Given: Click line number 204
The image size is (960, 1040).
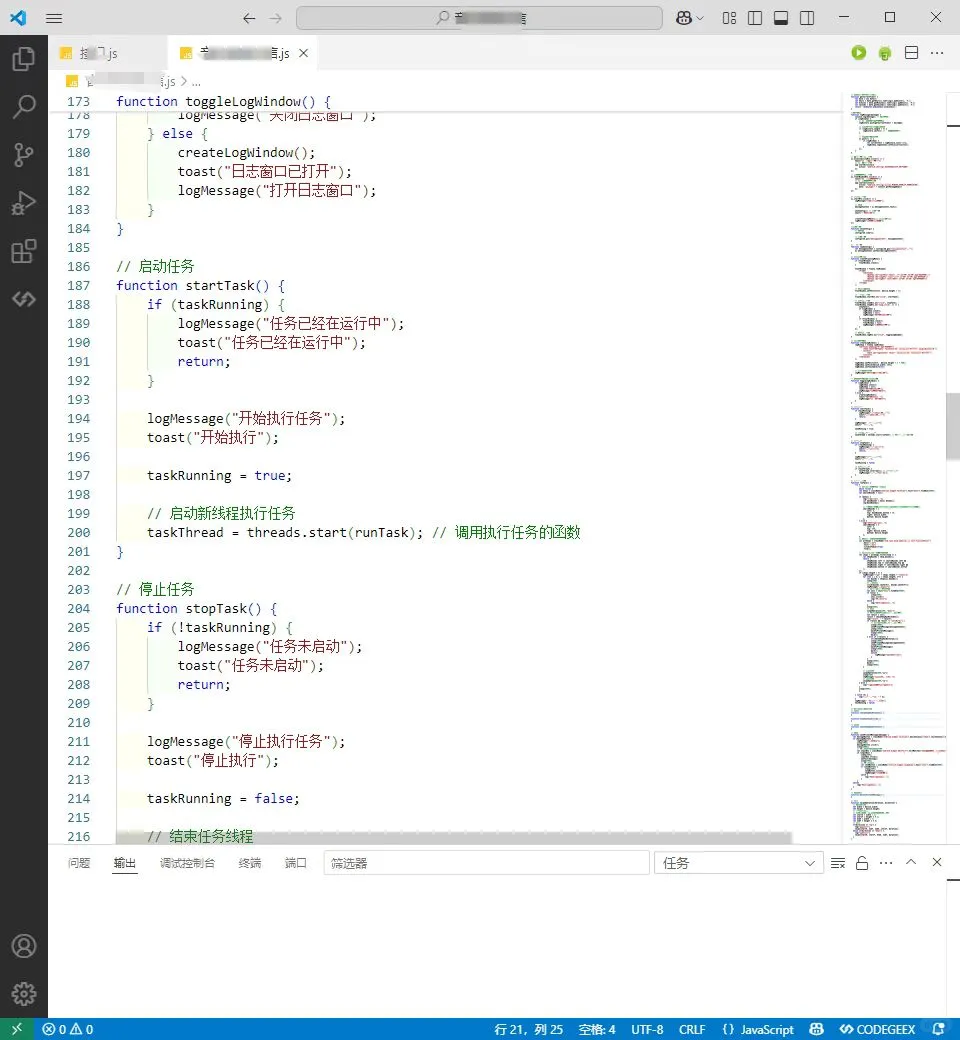Looking at the screenshot, I should (x=78, y=608).
